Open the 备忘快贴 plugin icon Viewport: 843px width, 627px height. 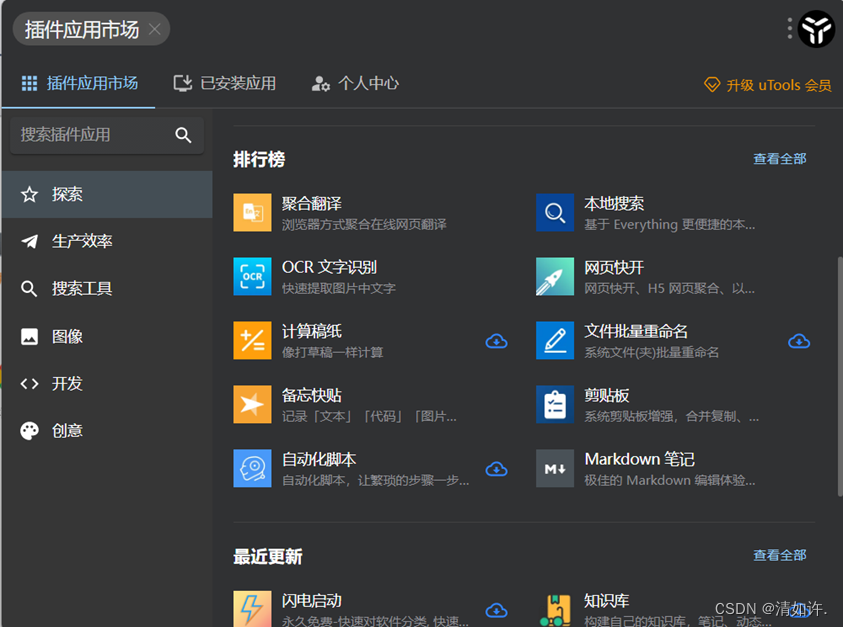(x=252, y=404)
